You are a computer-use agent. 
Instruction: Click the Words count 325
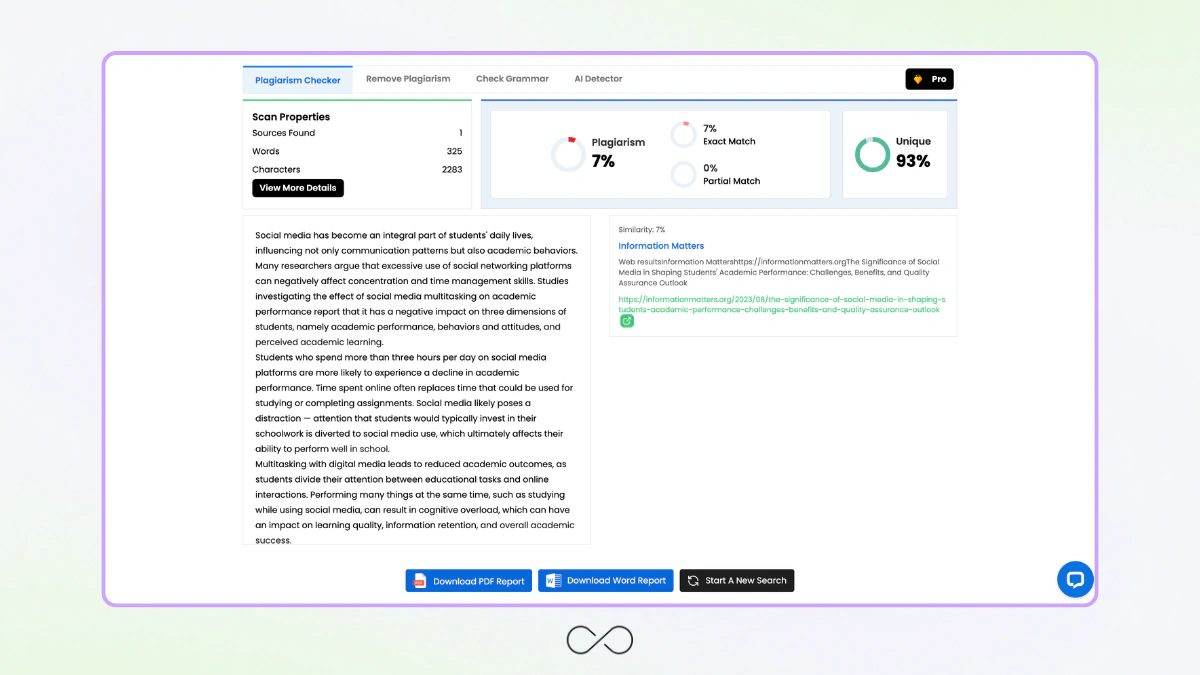pos(454,151)
